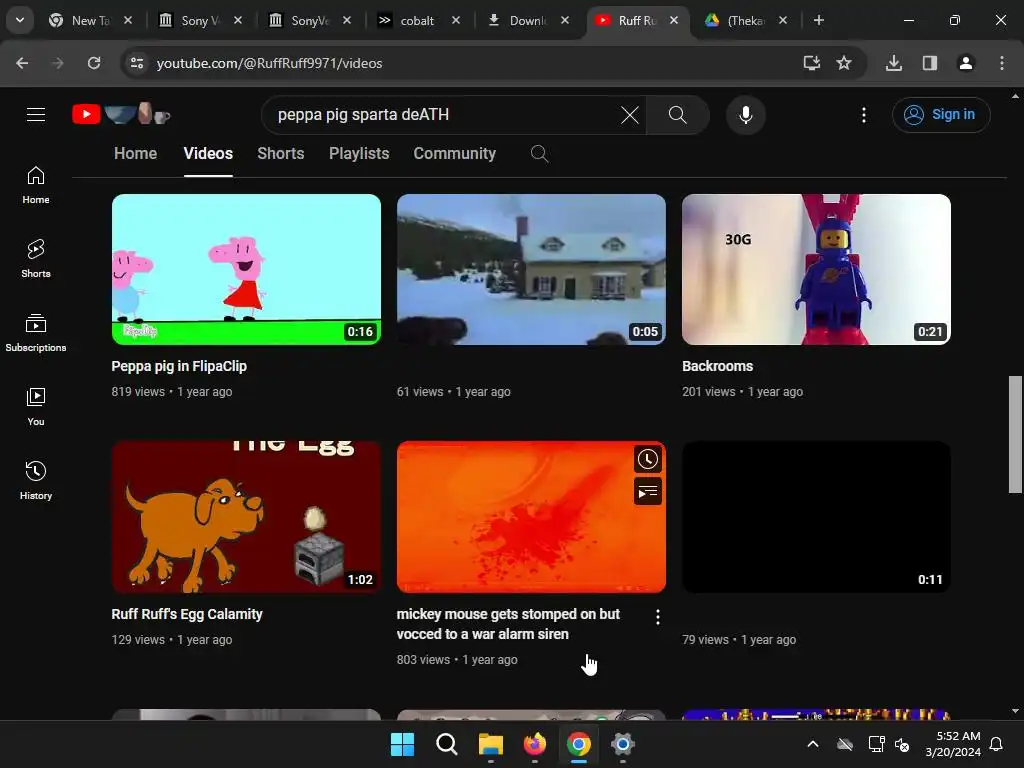This screenshot has height=768, width=1024.
Task: Open Peppa pig in FlipaClip thumbnail
Action: pos(246,269)
